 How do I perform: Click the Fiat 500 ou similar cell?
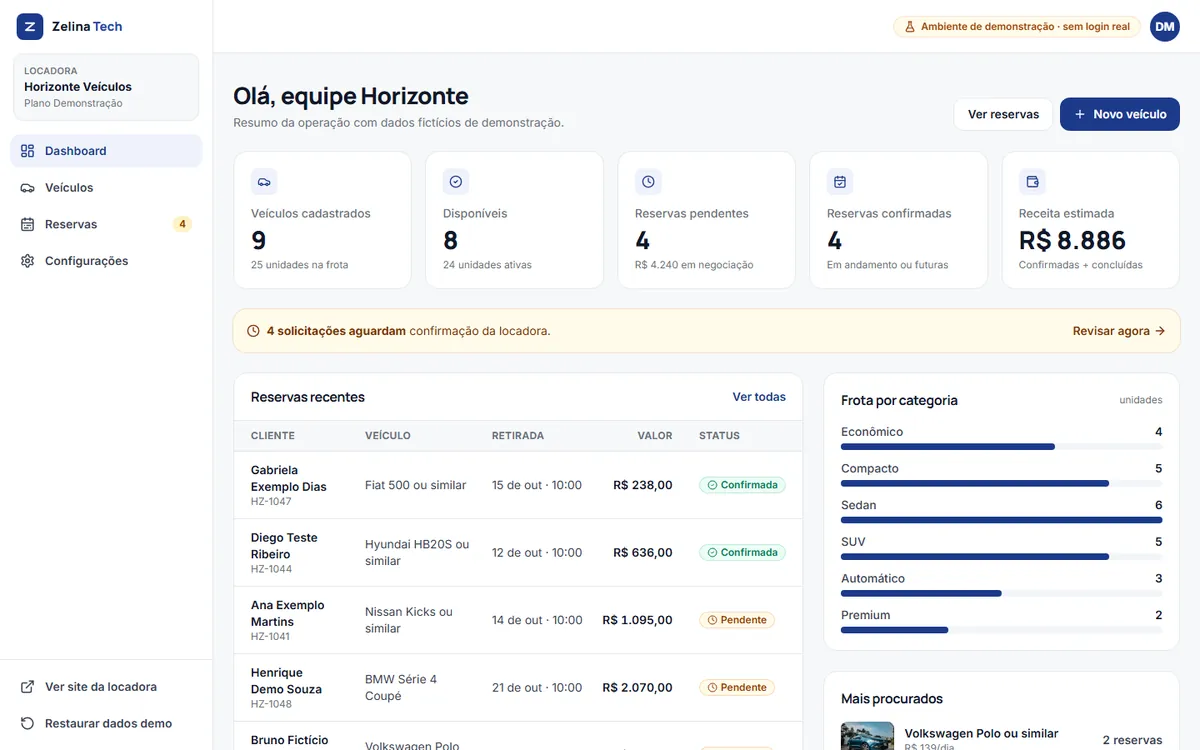coord(416,485)
